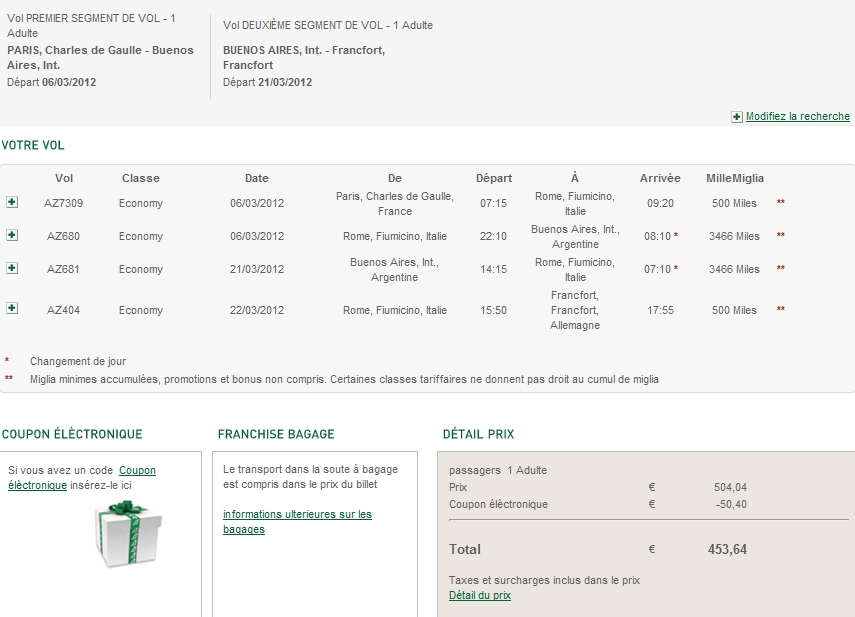This screenshot has height=617, width=855.
Task: Click the Départ column header
Action: pos(494,178)
